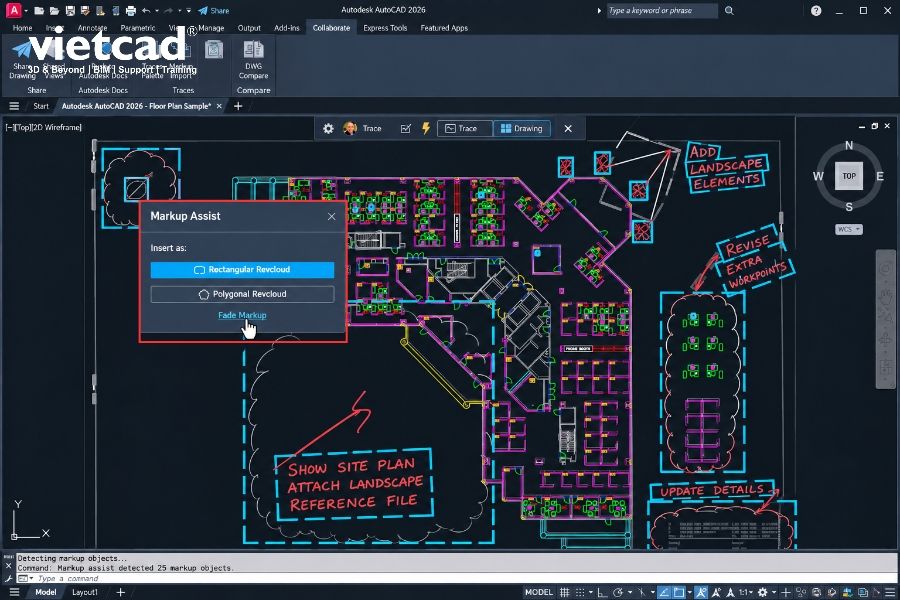Expand the Undo history dropdown arrow
The height and width of the screenshot is (600, 900).
(x=157, y=10)
